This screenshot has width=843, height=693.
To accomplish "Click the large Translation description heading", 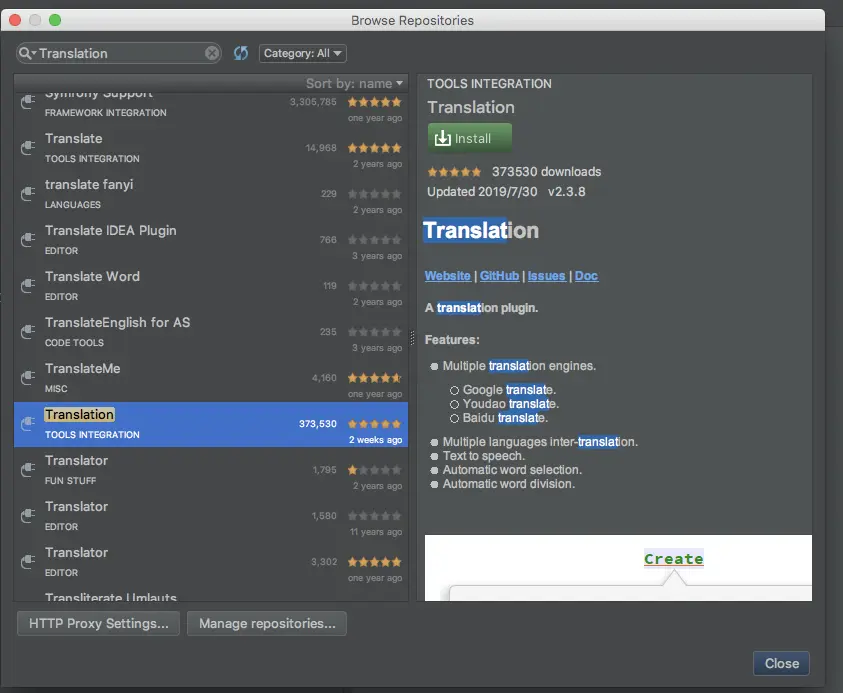I will 481,231.
